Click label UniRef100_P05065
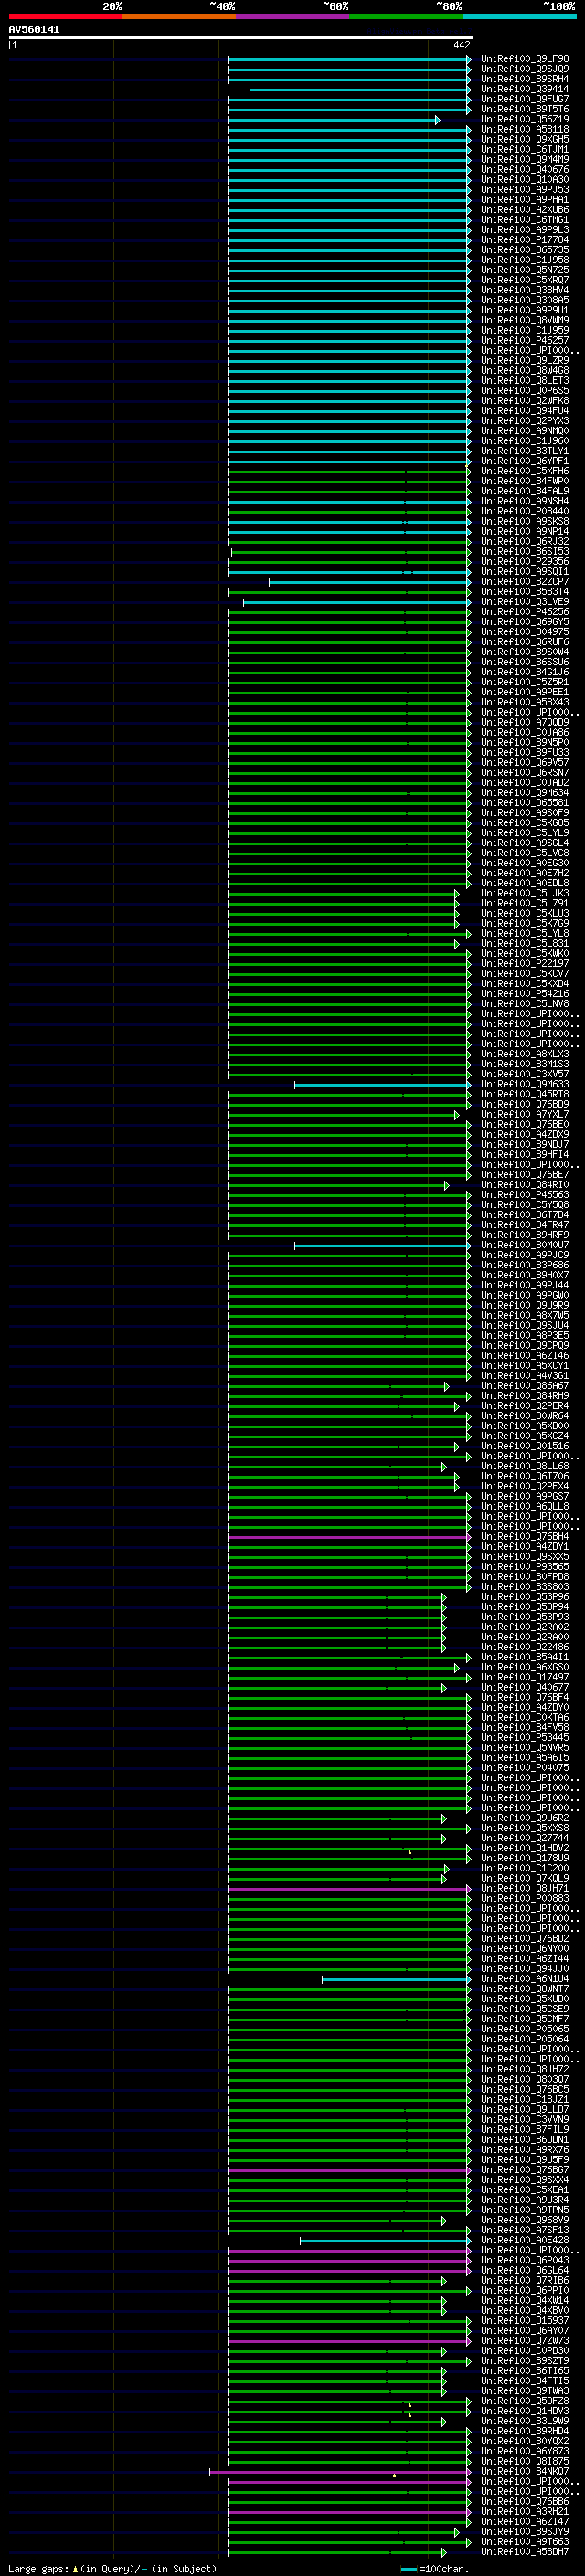The width and height of the screenshot is (585, 2576). click(525, 2030)
